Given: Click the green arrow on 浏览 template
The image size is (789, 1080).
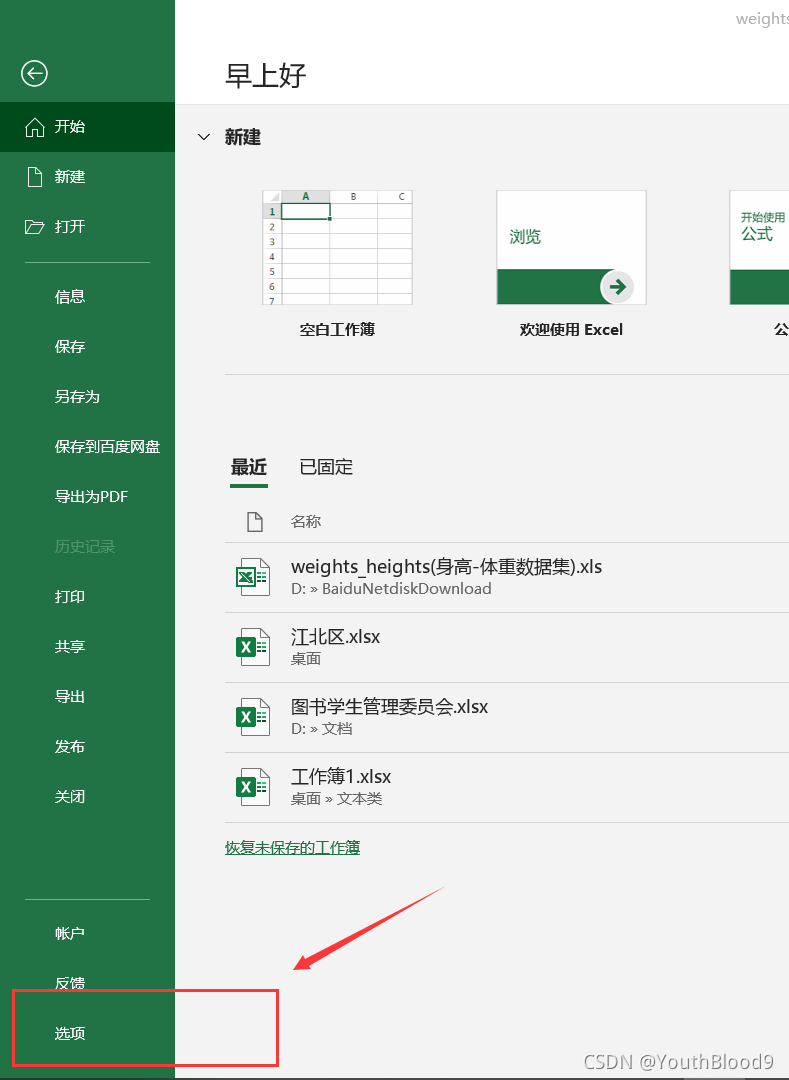Looking at the screenshot, I should pyautogui.click(x=617, y=287).
